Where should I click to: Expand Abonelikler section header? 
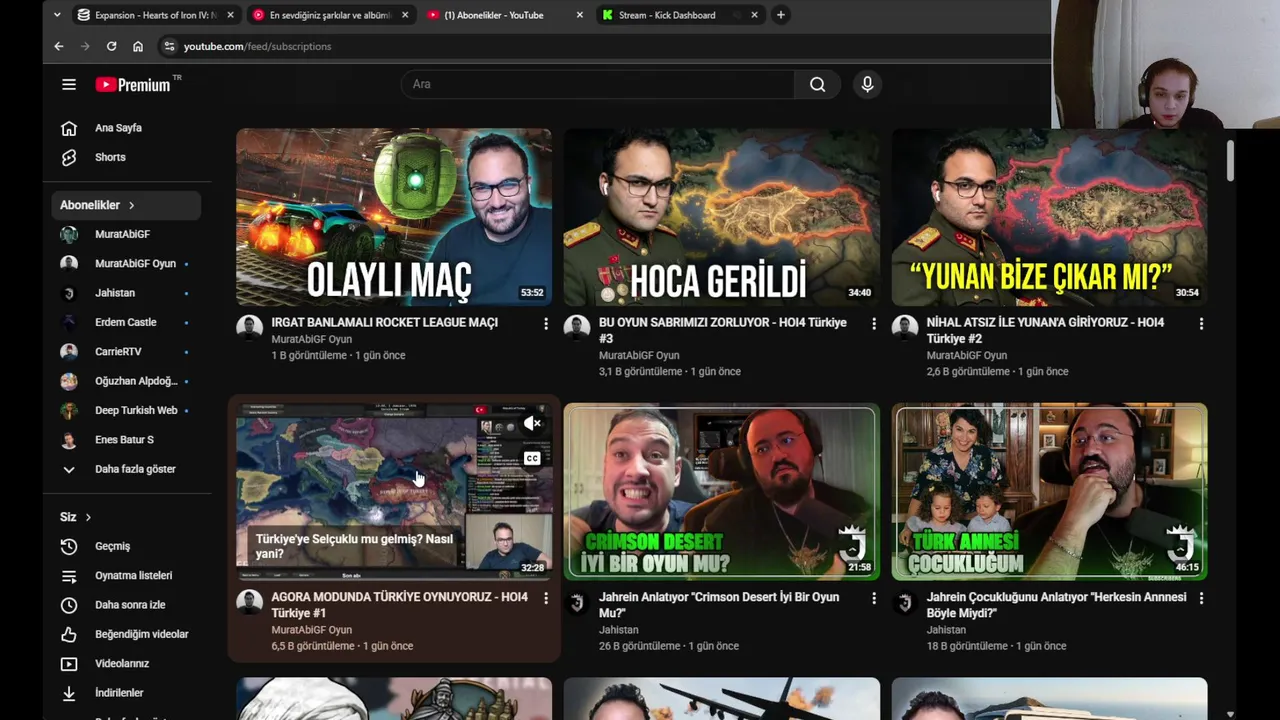126,205
